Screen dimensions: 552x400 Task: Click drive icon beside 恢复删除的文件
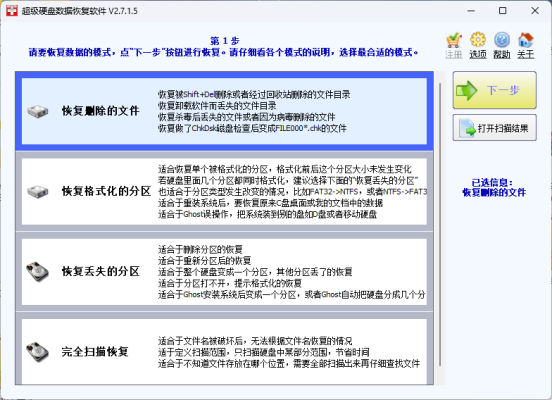click(x=38, y=111)
